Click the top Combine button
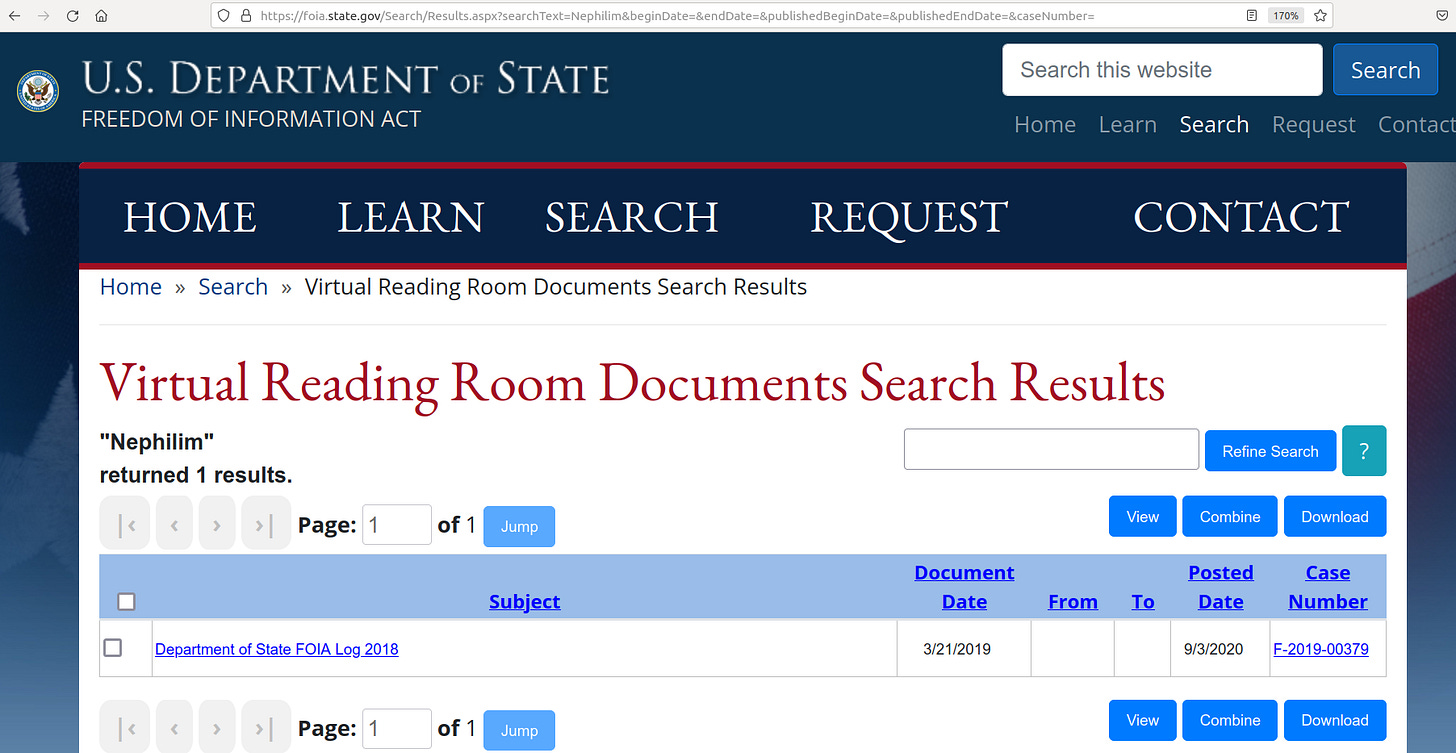 point(1230,516)
